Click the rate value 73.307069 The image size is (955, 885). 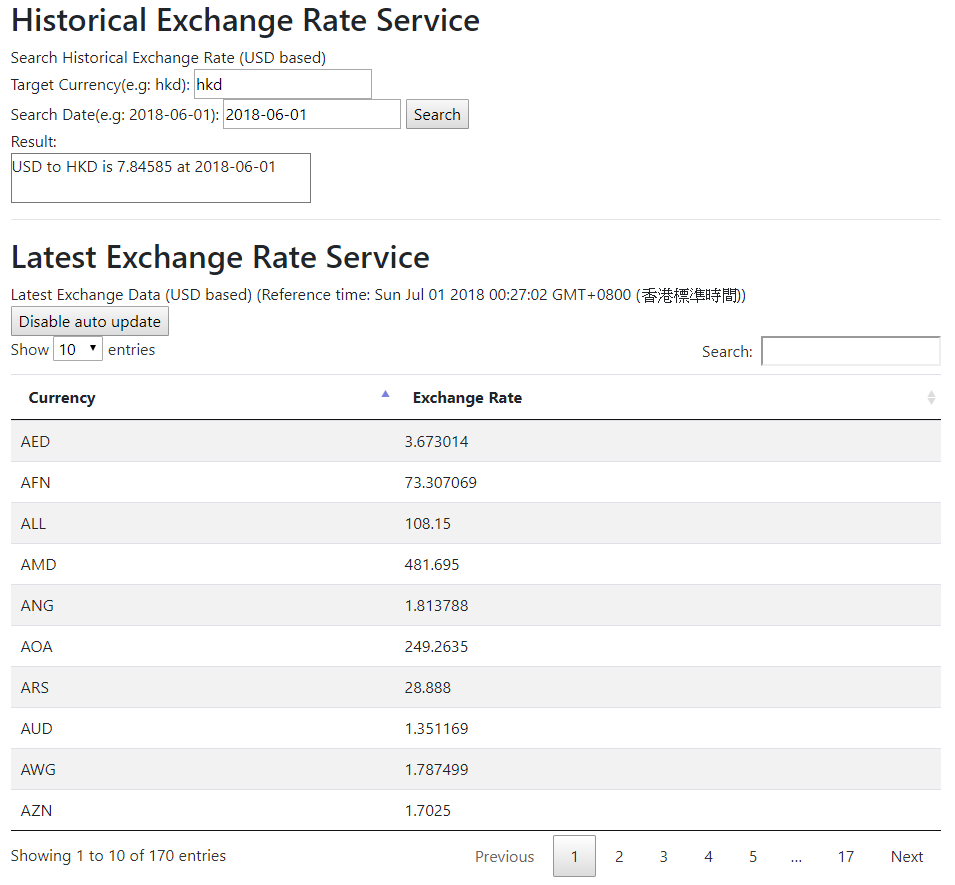pyautogui.click(x=440, y=482)
